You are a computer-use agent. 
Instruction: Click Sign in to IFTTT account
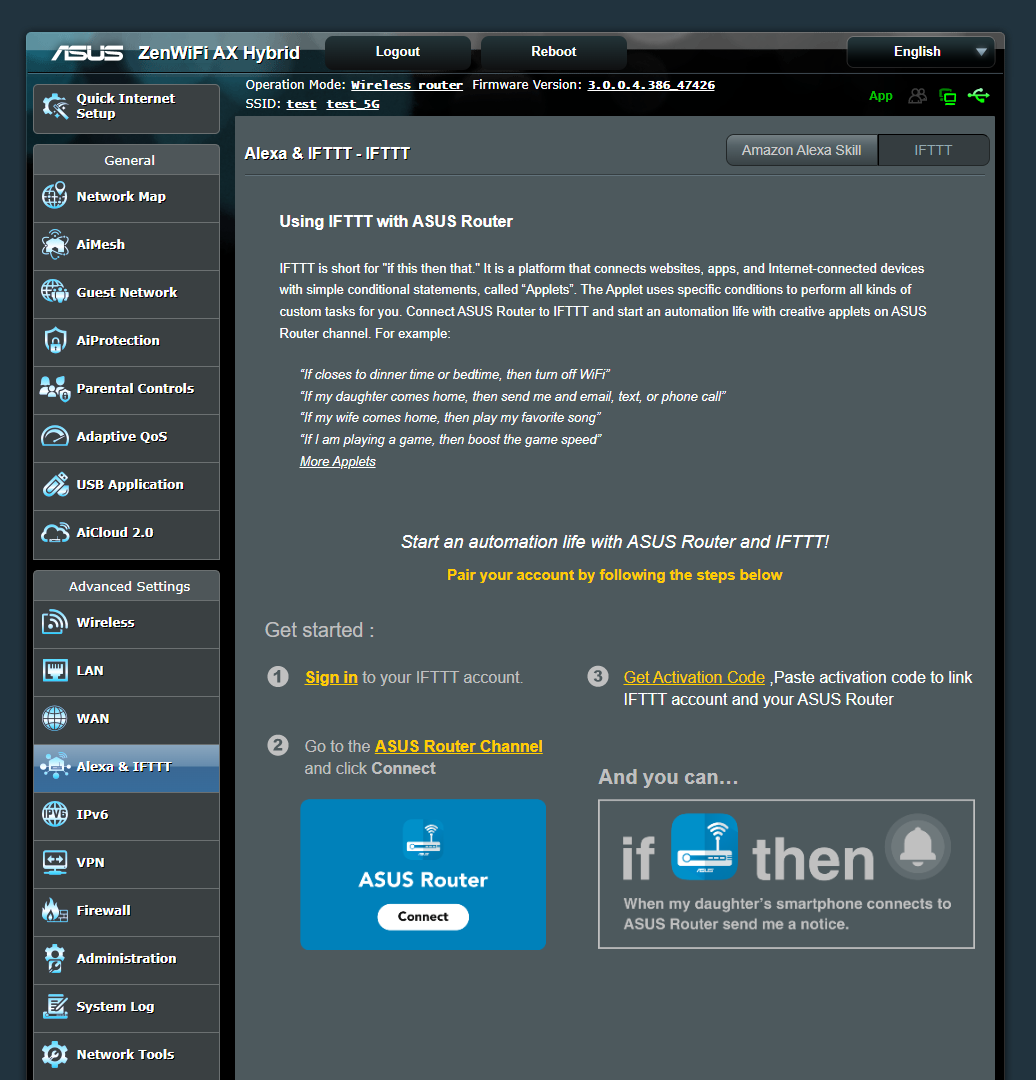tap(330, 677)
